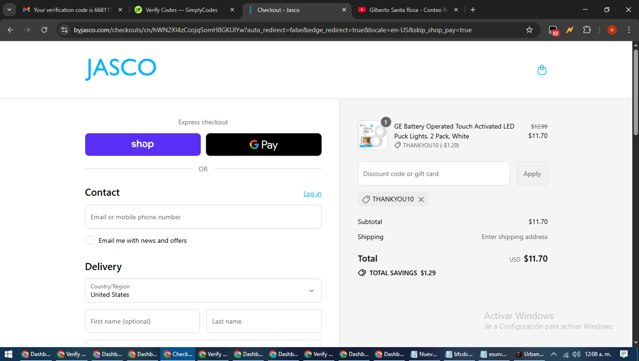Go back to the previous page
Screen dimensions: 639x361
11,30
